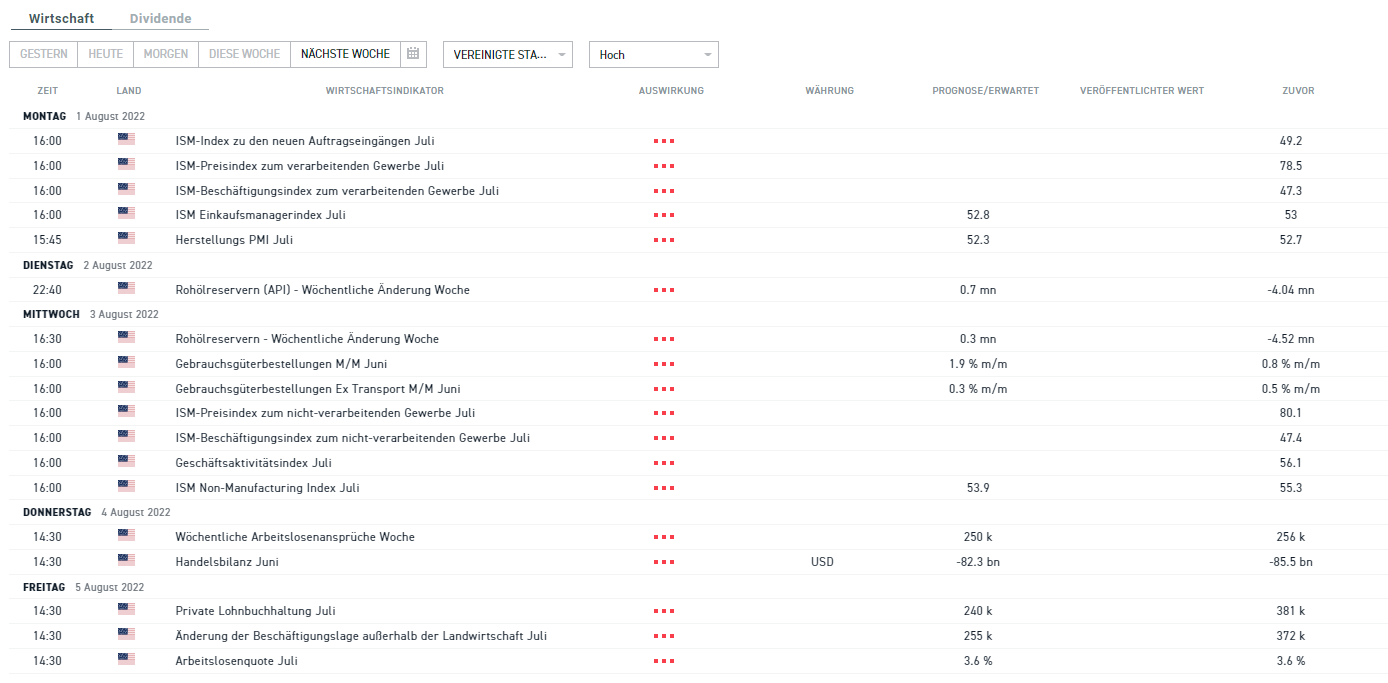1388x683 pixels.
Task: Switch to the Wirtschaft tab
Action: pyautogui.click(x=61, y=19)
